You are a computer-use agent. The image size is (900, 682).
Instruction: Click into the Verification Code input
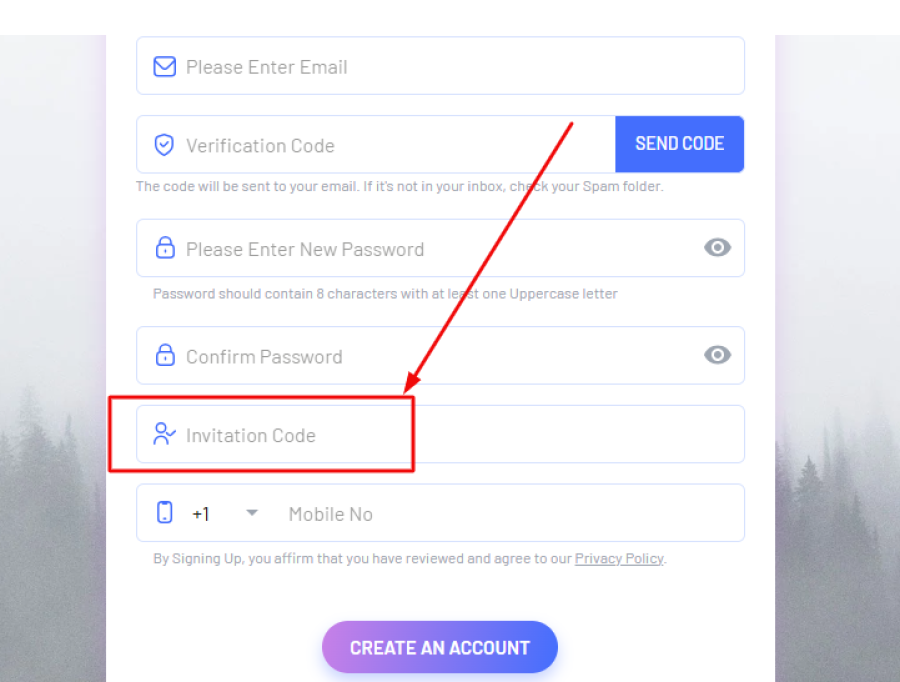(390, 145)
